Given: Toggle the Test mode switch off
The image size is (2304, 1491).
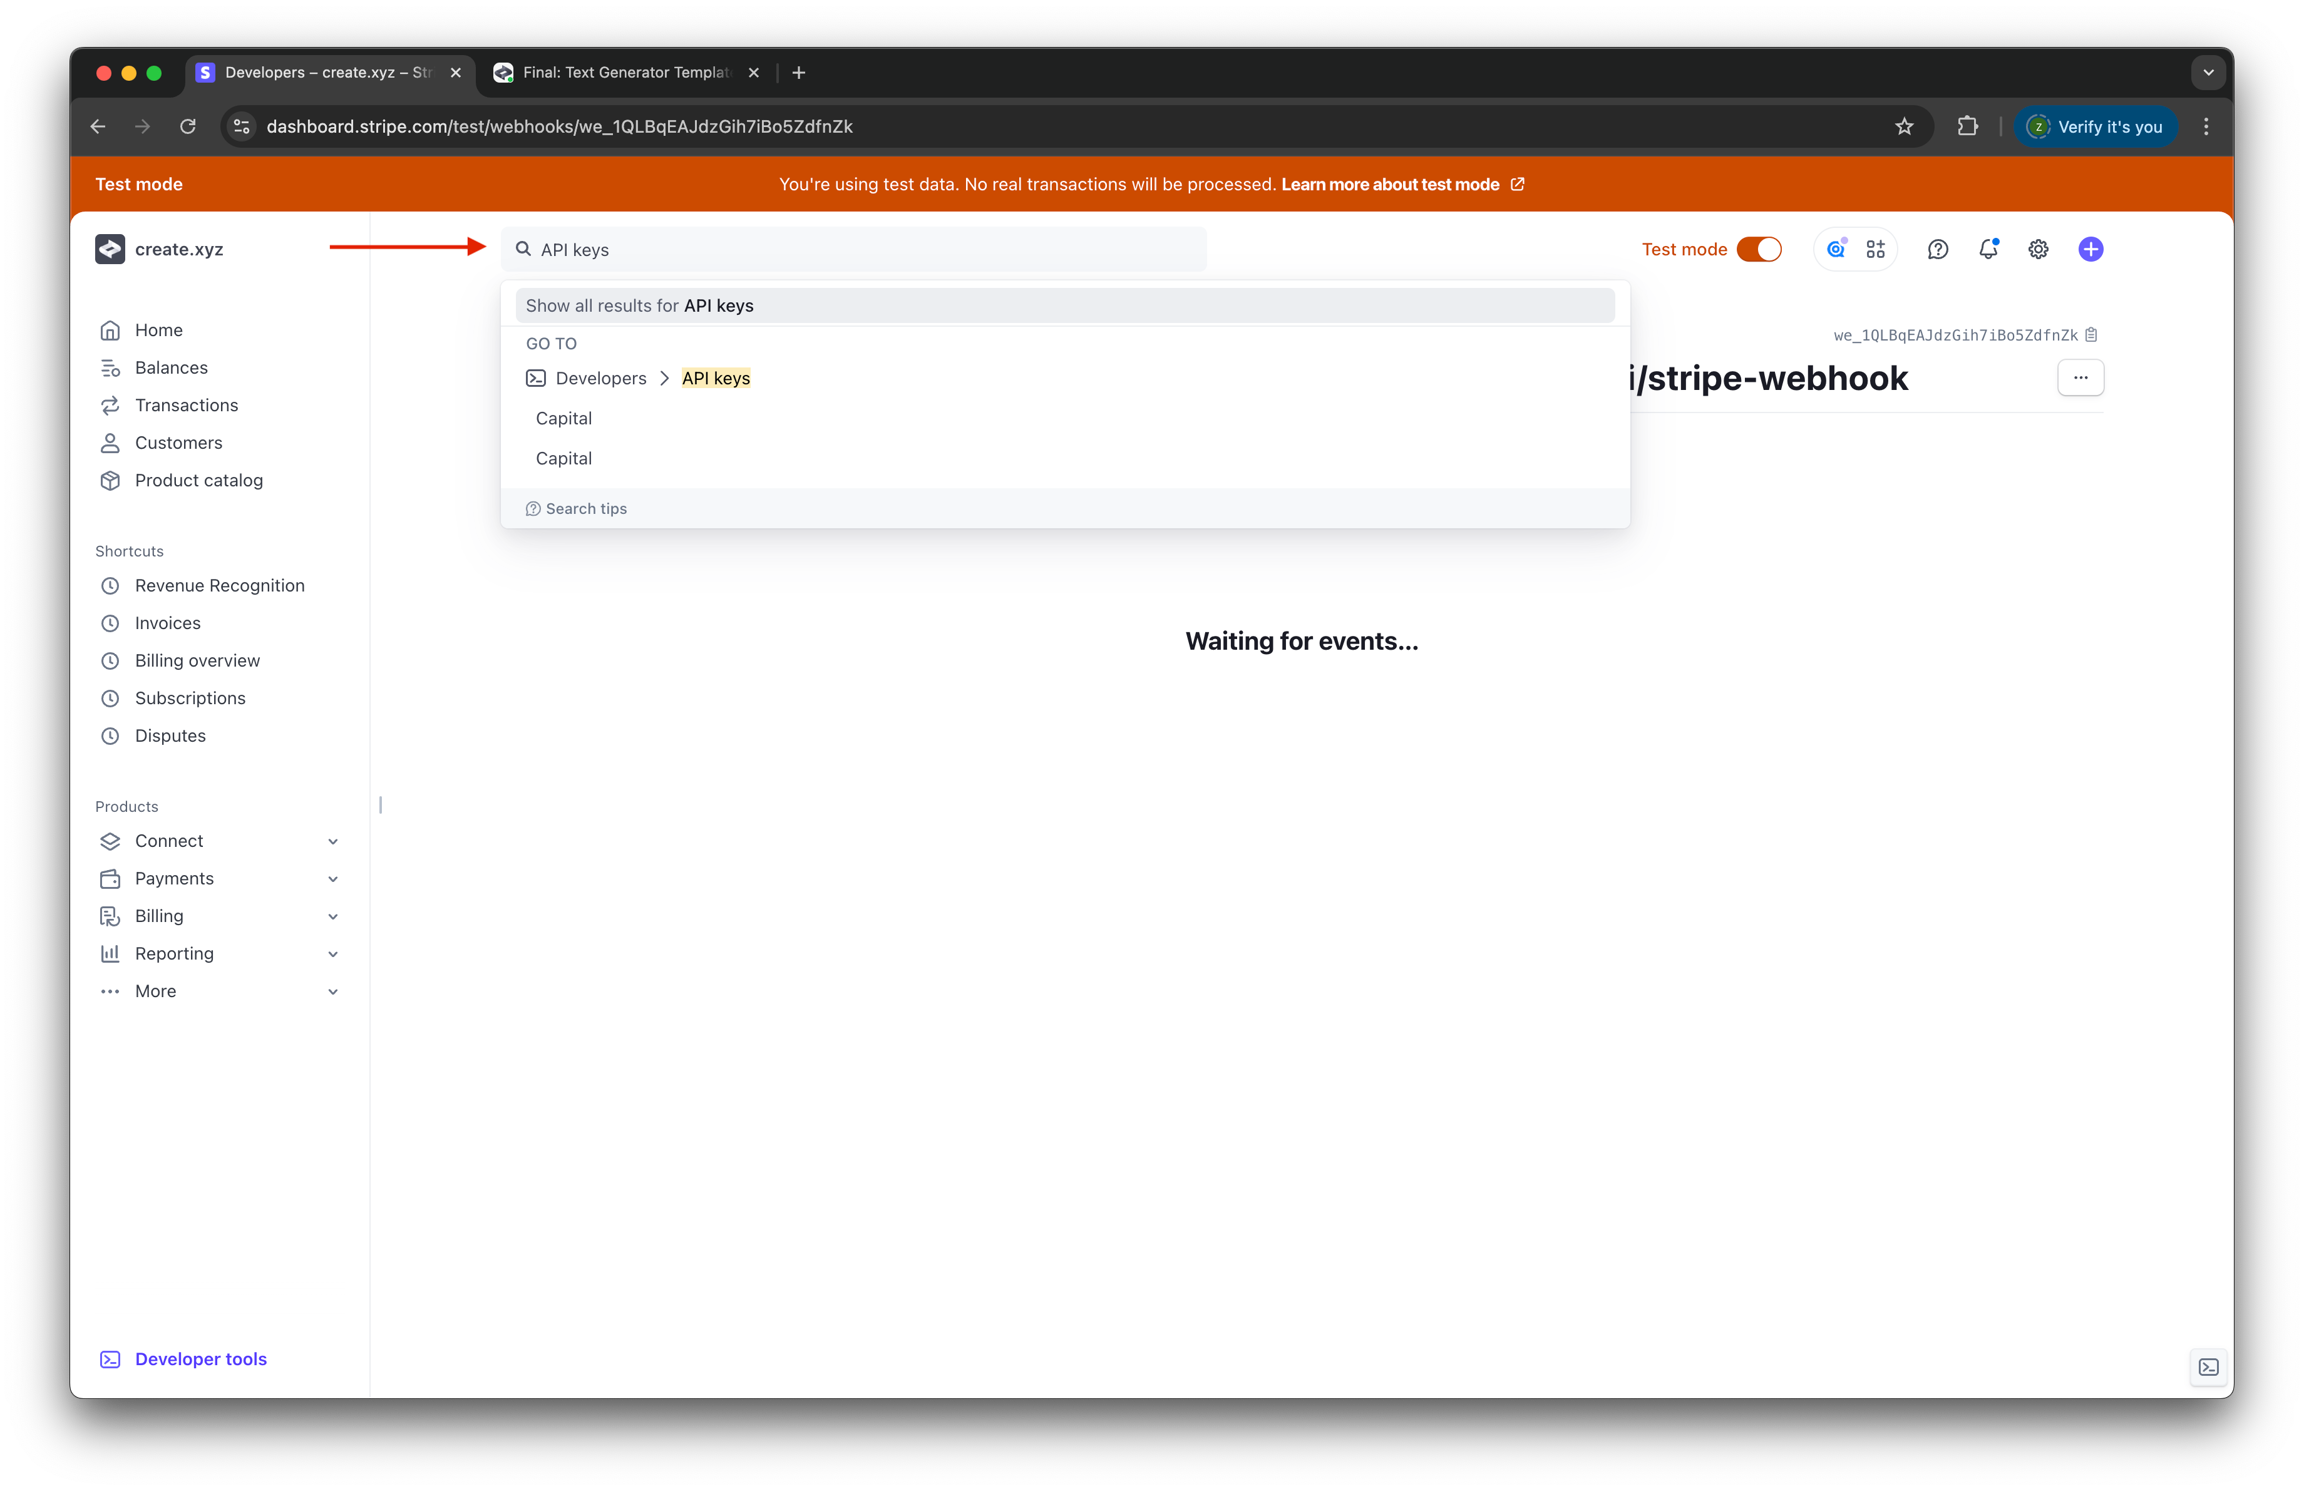Looking at the screenshot, I should [1759, 250].
